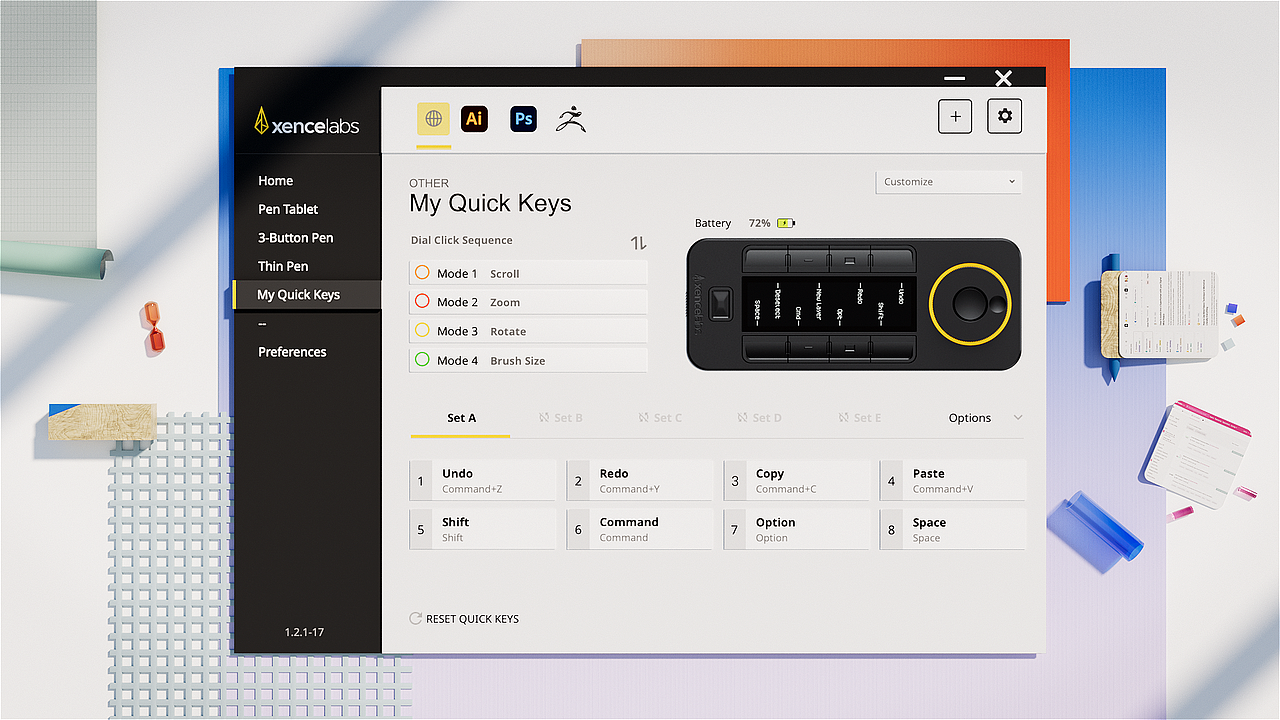Click the Battery 72% text
Viewport: 1280px width, 720px height.
click(x=732, y=223)
